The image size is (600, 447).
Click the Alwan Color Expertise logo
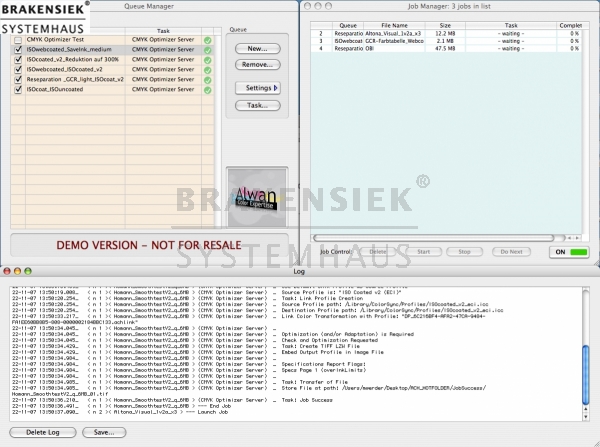click(257, 197)
